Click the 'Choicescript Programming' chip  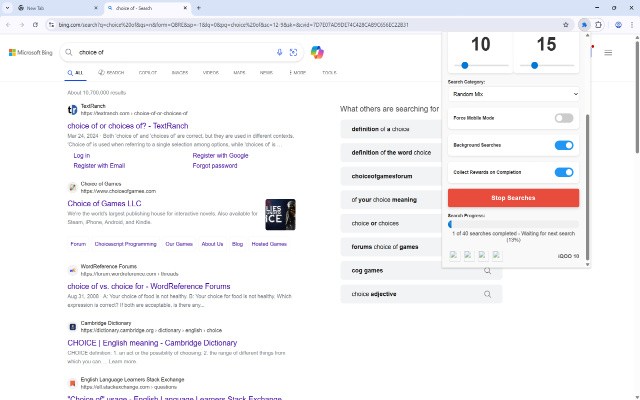(126, 244)
